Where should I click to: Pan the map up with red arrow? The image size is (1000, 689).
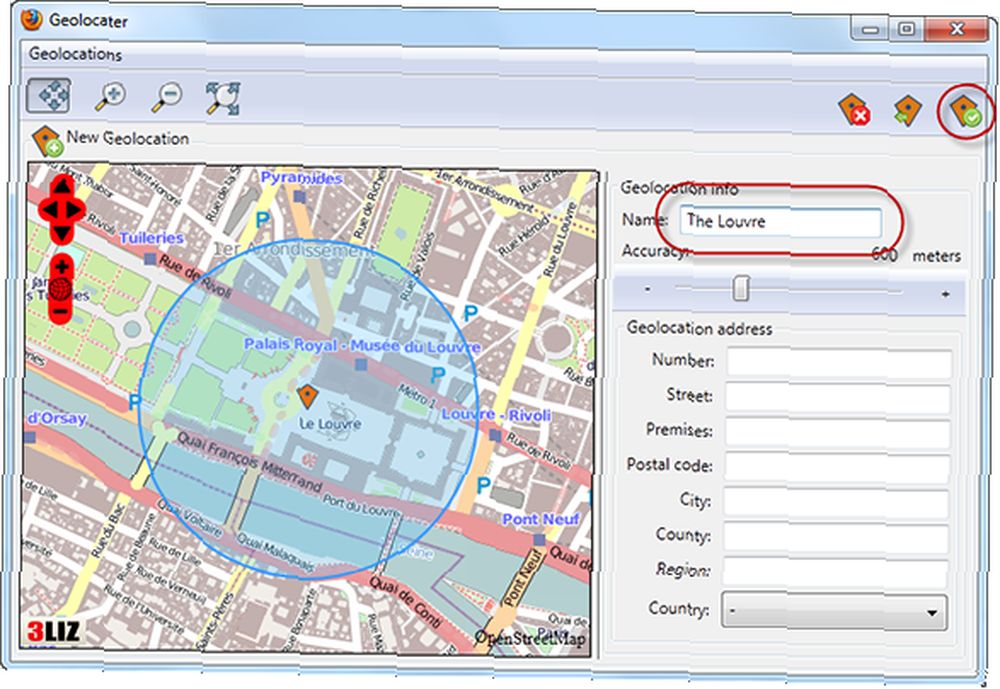(62, 186)
